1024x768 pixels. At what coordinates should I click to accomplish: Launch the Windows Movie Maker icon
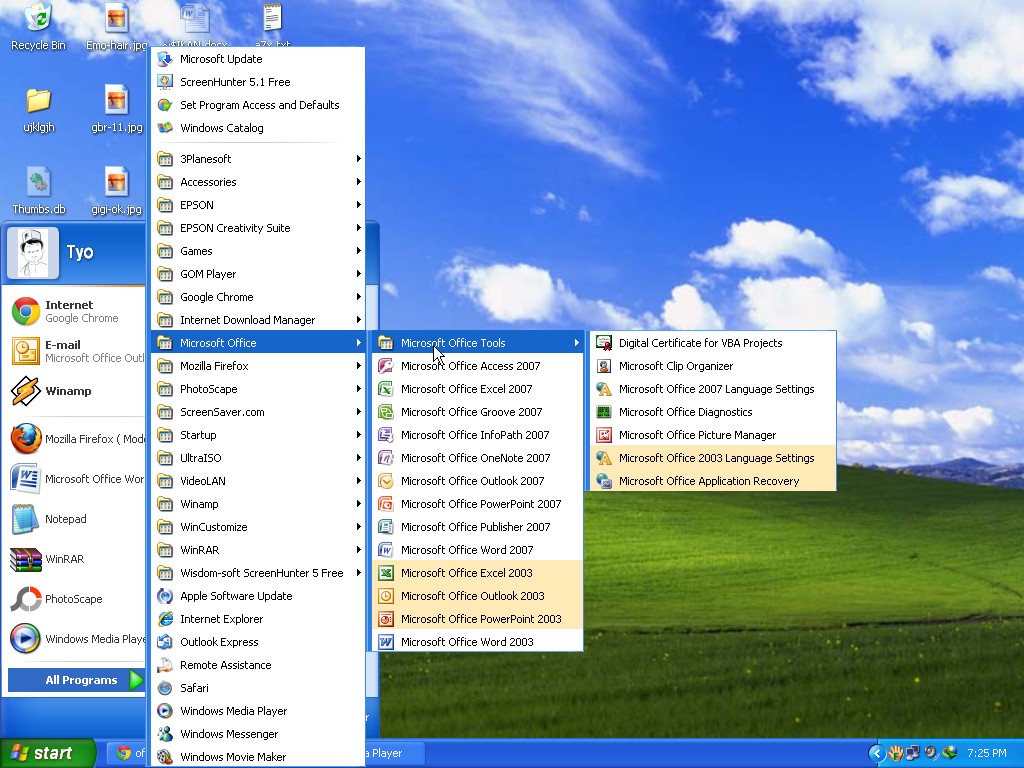click(165, 757)
